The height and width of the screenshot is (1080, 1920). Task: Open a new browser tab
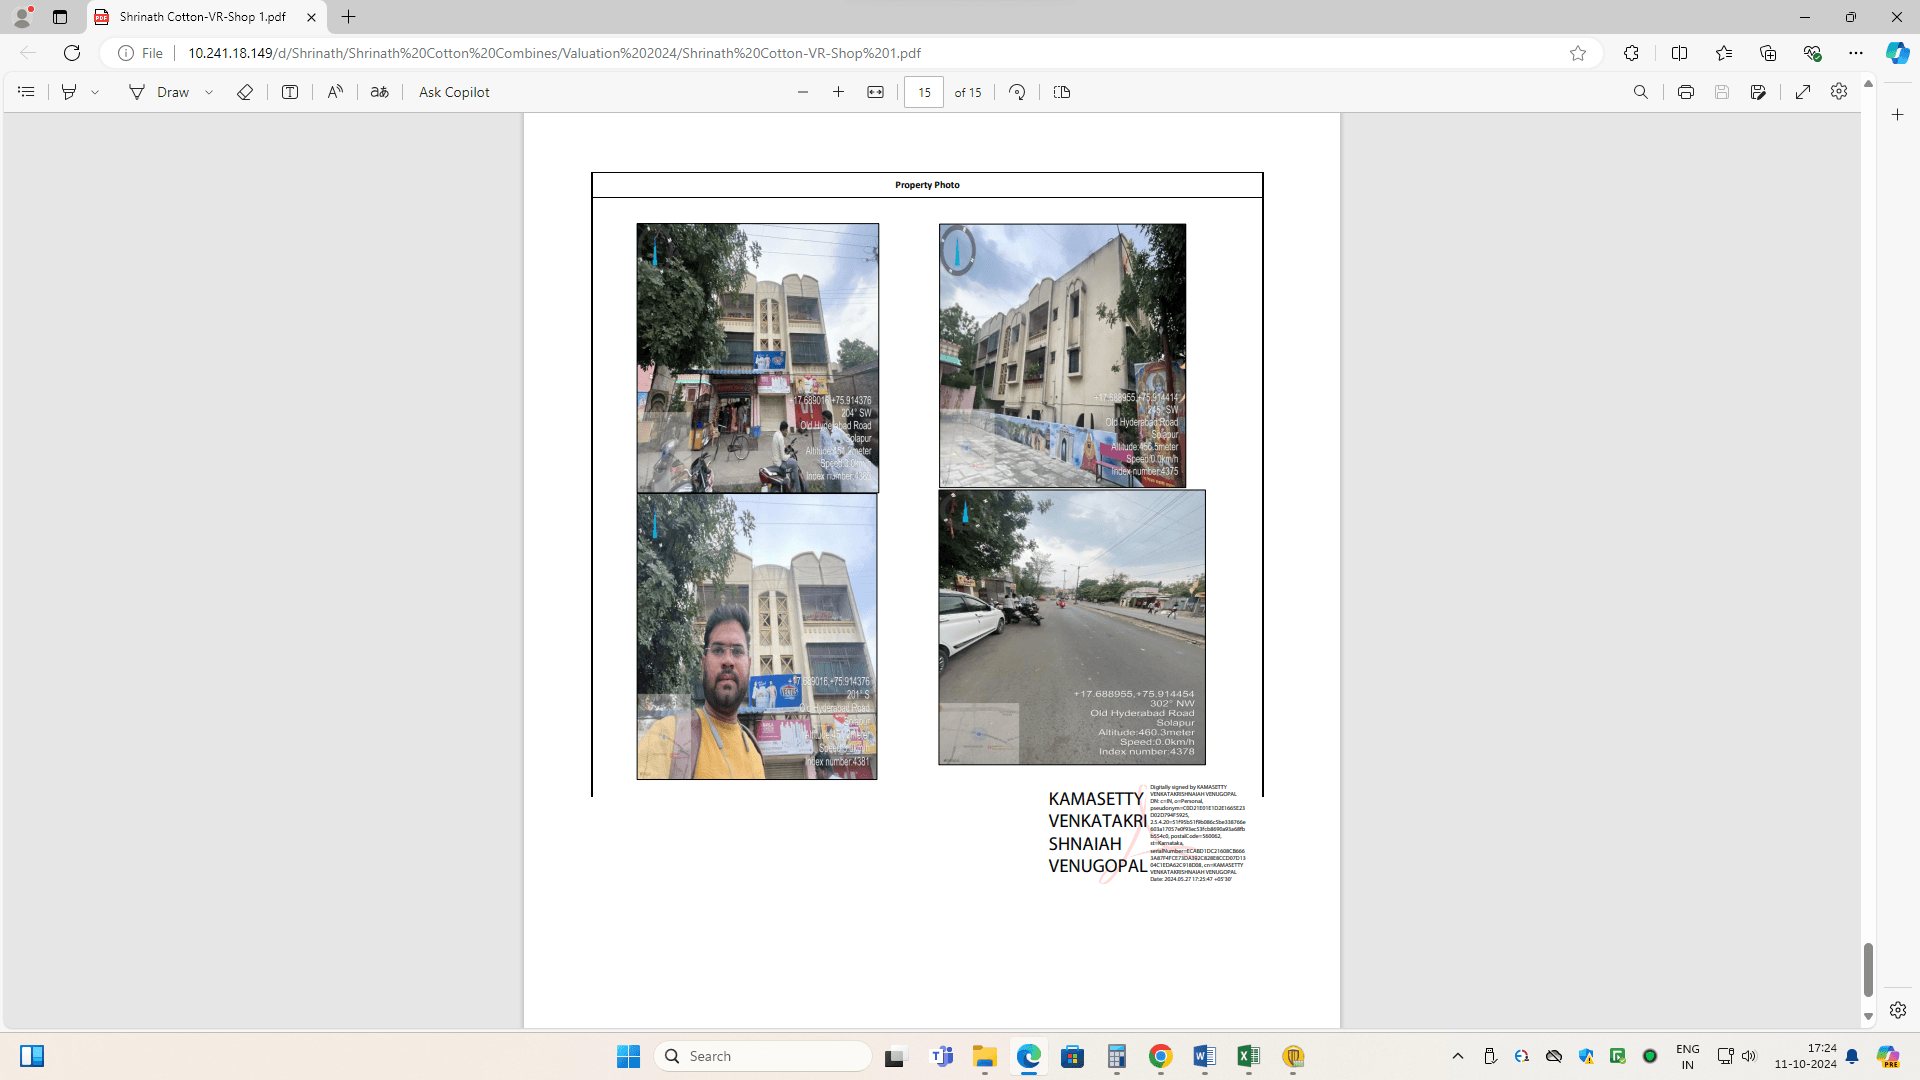pos(348,17)
